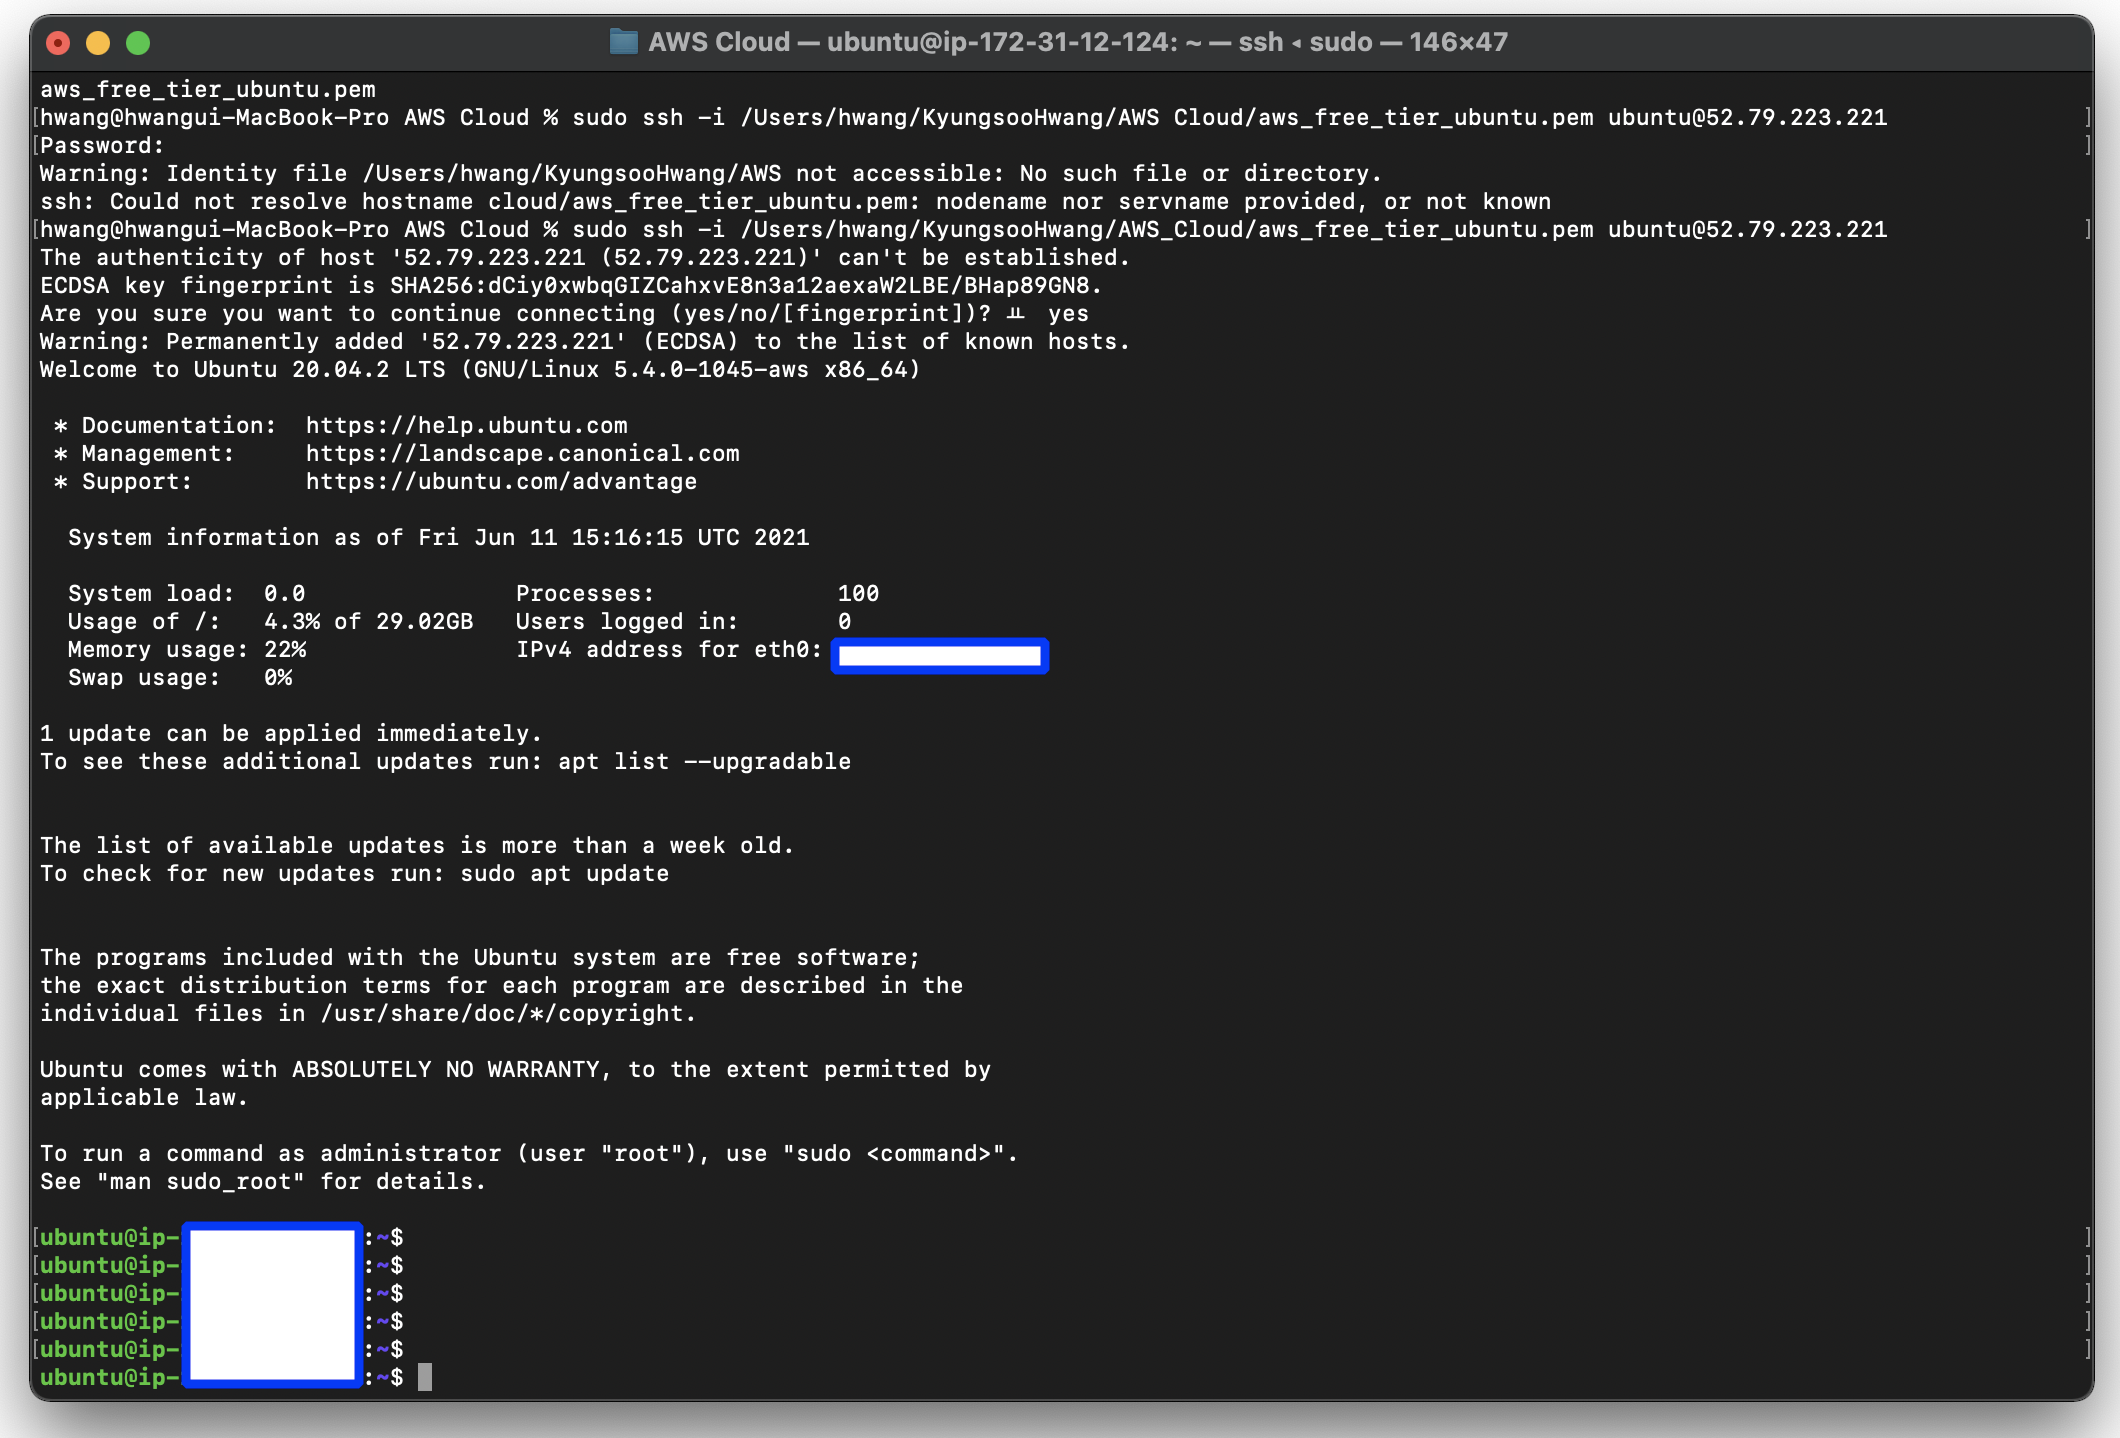This screenshot has width=2120, height=1438.
Task: Click 'aws_free_tier_ubuntu.pem' on the first line
Action: 208,90
